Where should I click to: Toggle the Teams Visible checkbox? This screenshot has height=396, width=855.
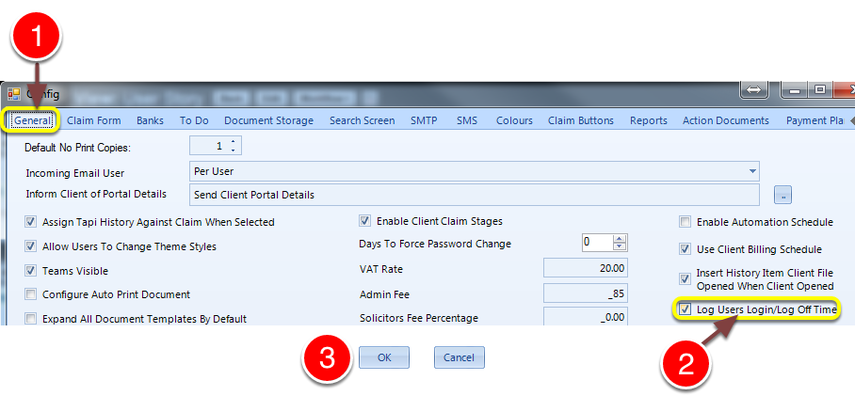click(31, 271)
